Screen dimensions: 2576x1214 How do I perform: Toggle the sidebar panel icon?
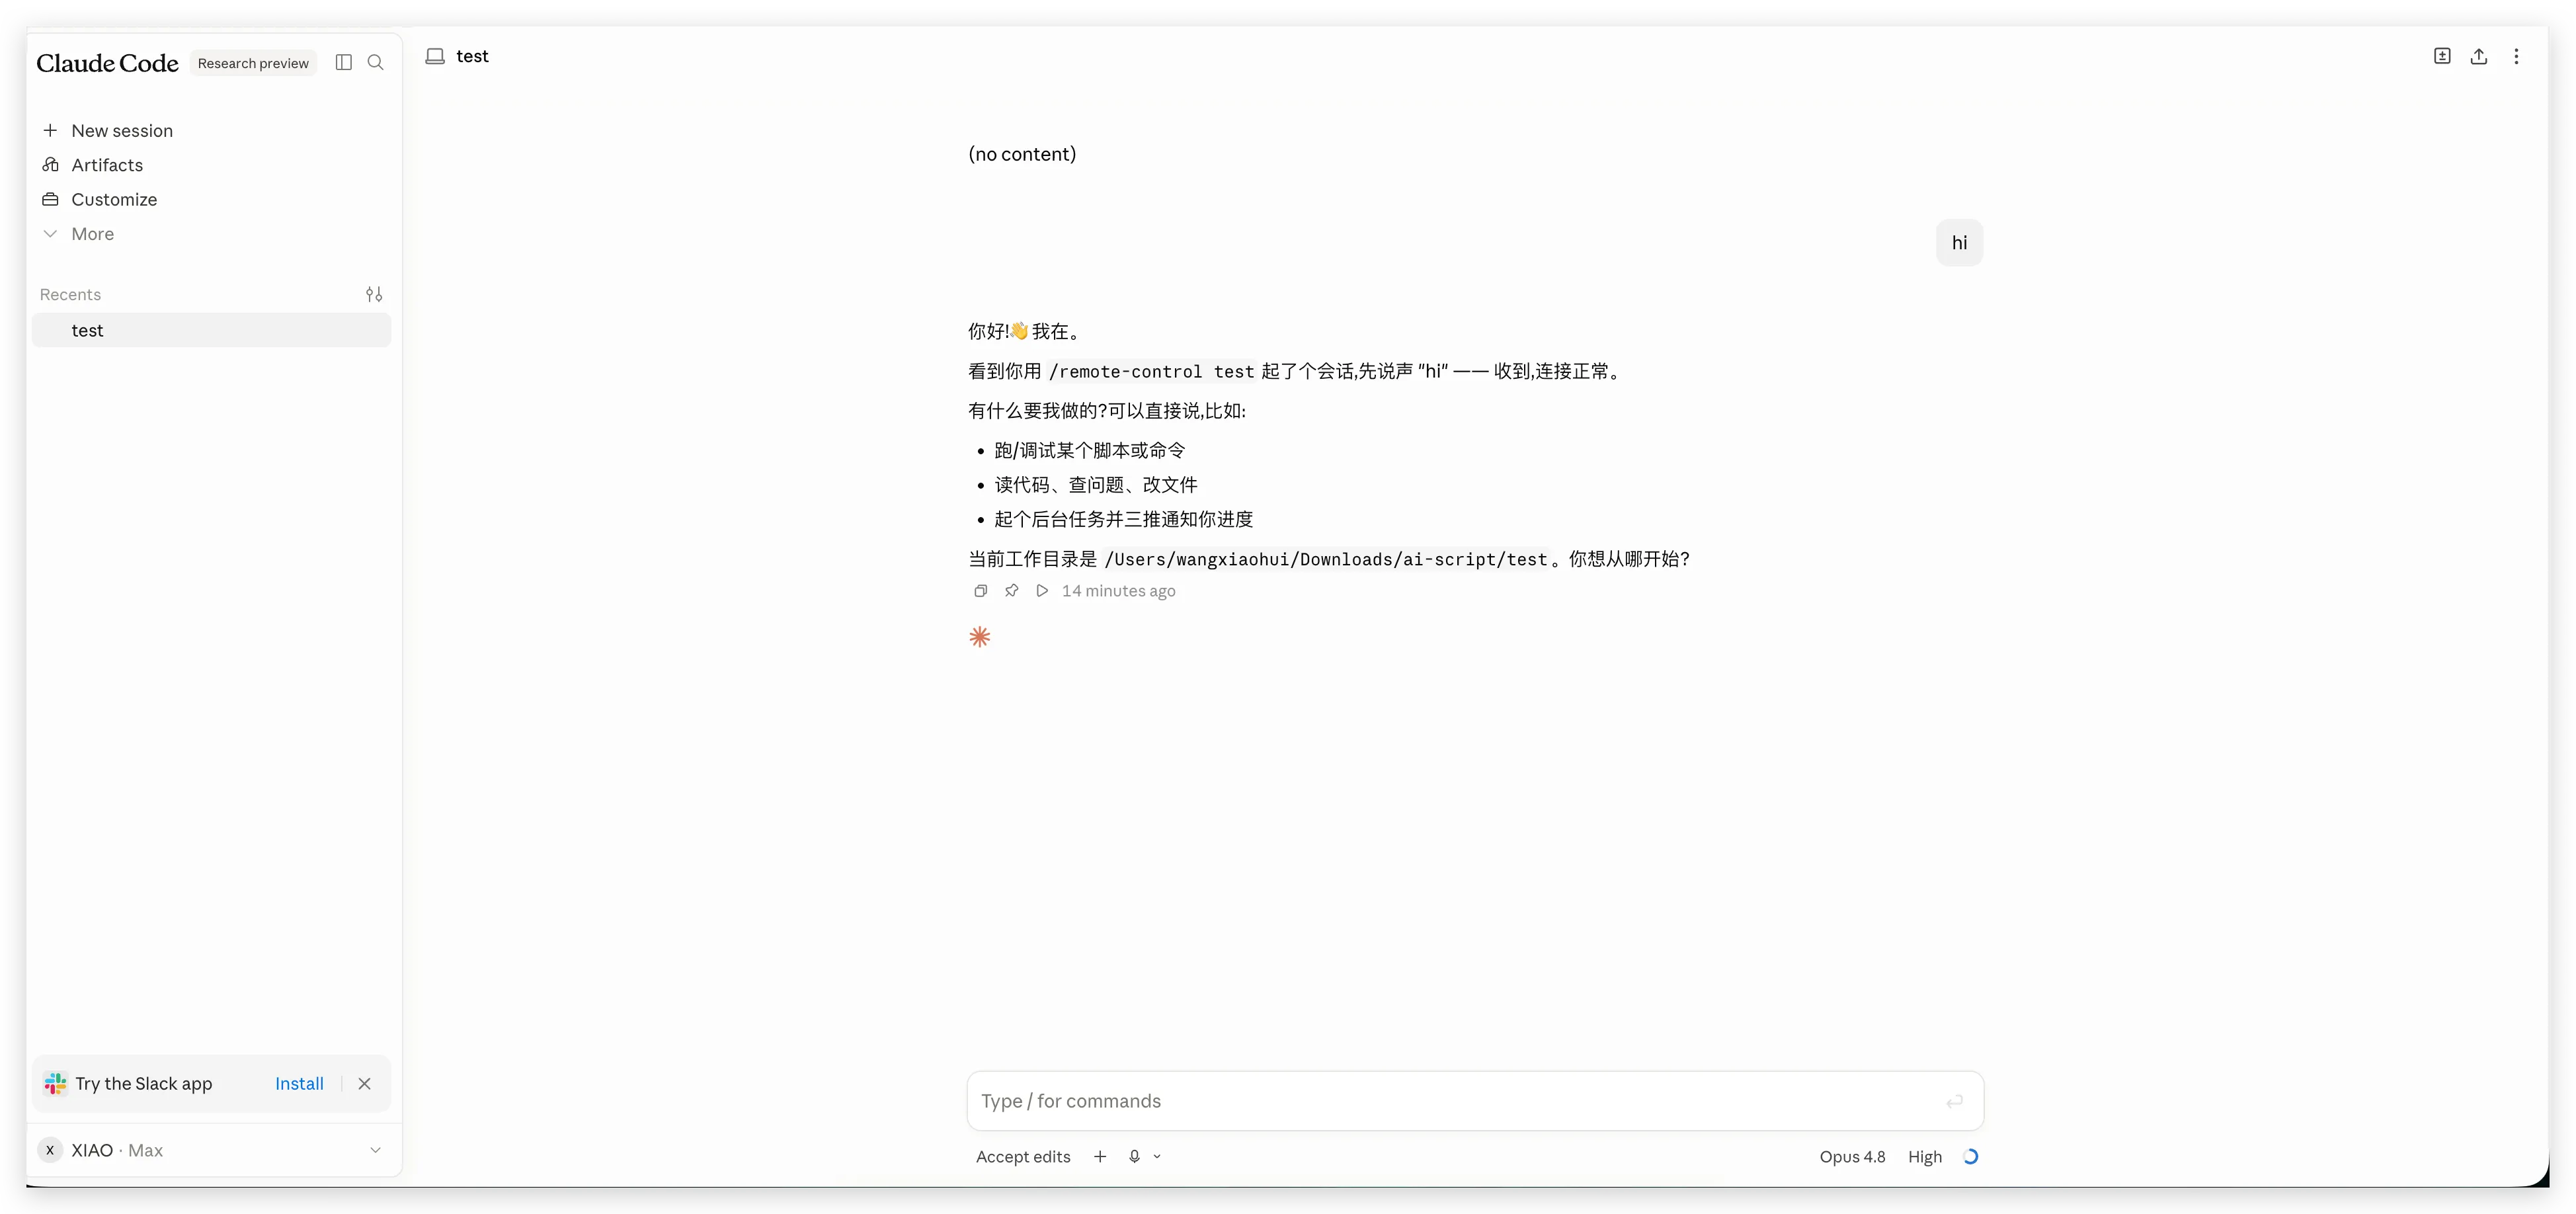344,62
